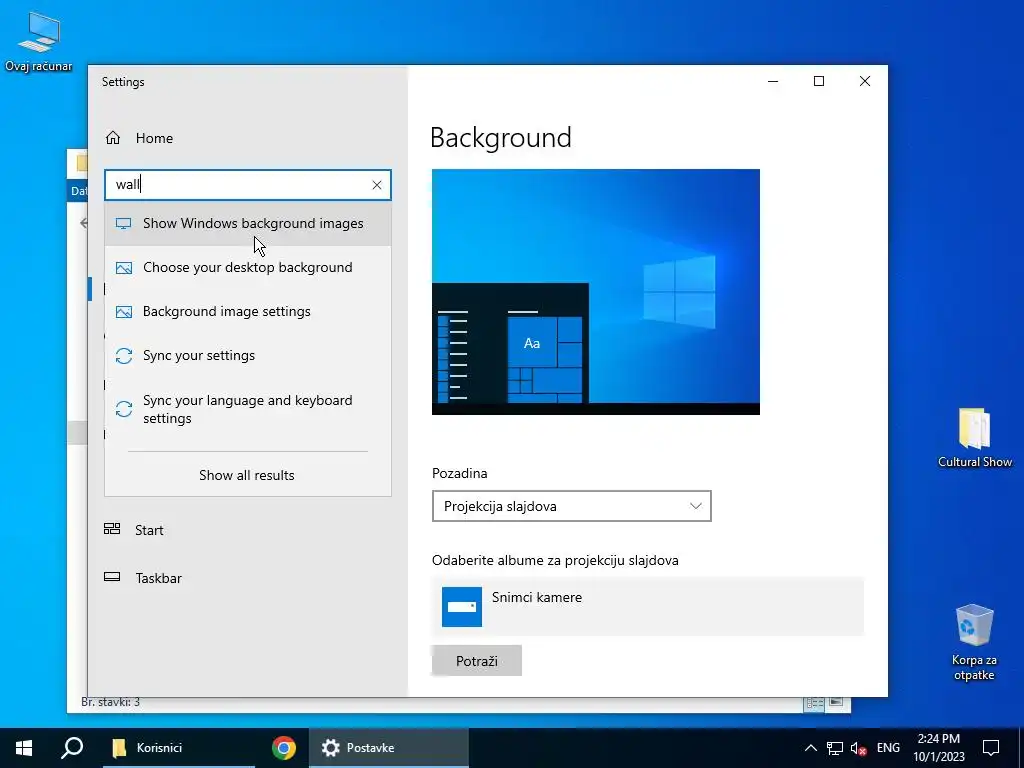Open the clock showing 2:24 PM

point(938,748)
